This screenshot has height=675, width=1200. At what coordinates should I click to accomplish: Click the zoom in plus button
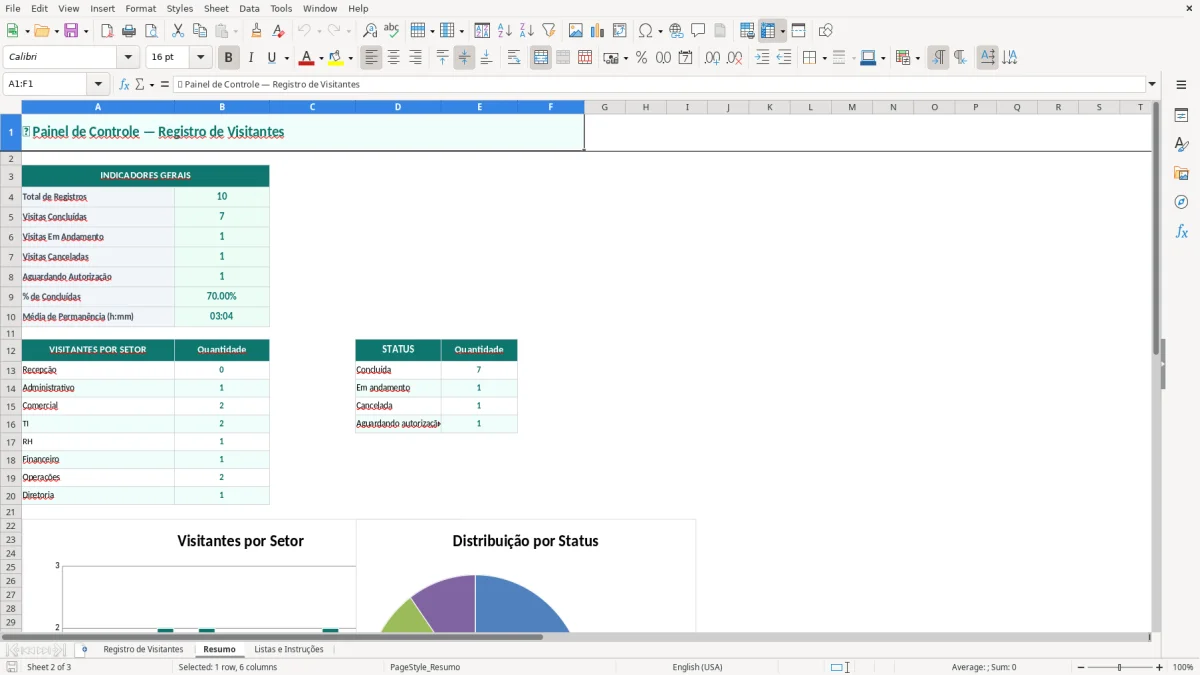(x=1159, y=667)
